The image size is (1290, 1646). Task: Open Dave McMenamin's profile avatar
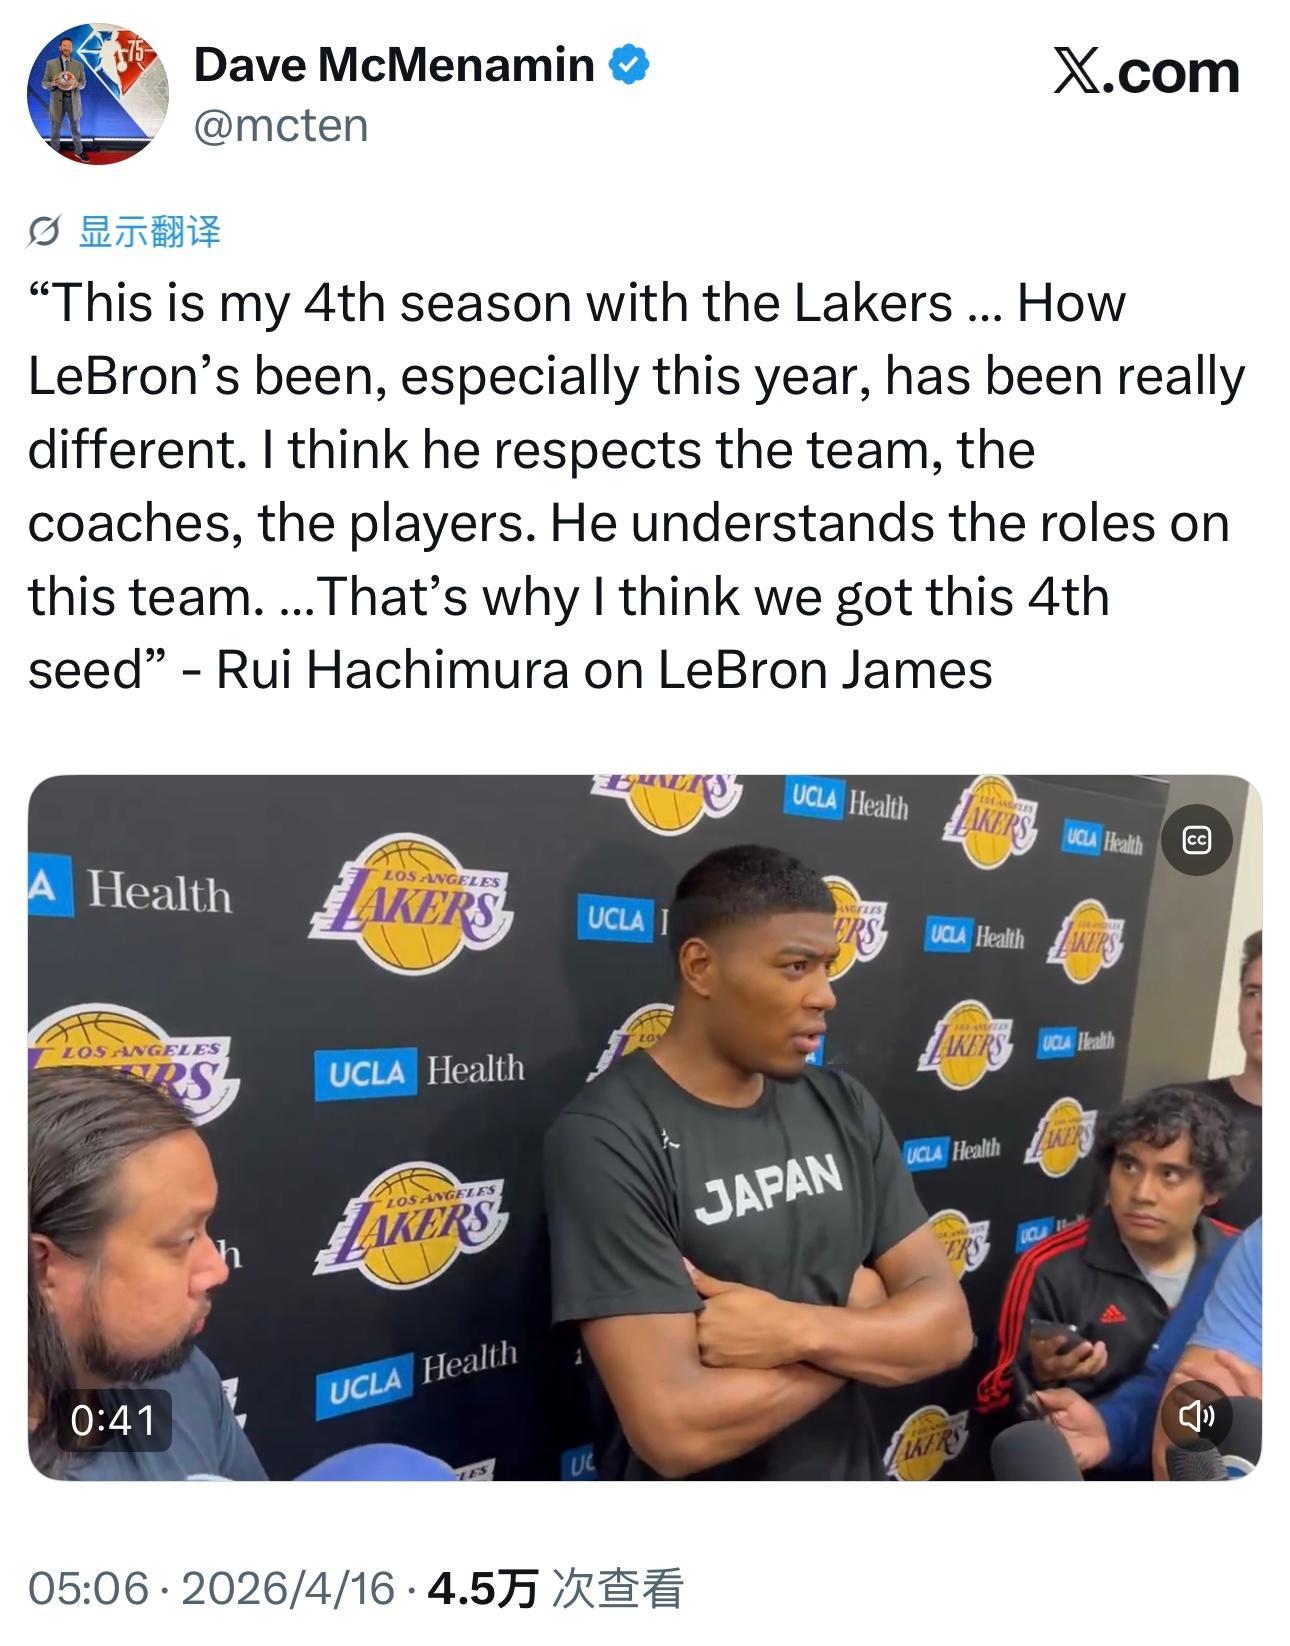point(97,94)
